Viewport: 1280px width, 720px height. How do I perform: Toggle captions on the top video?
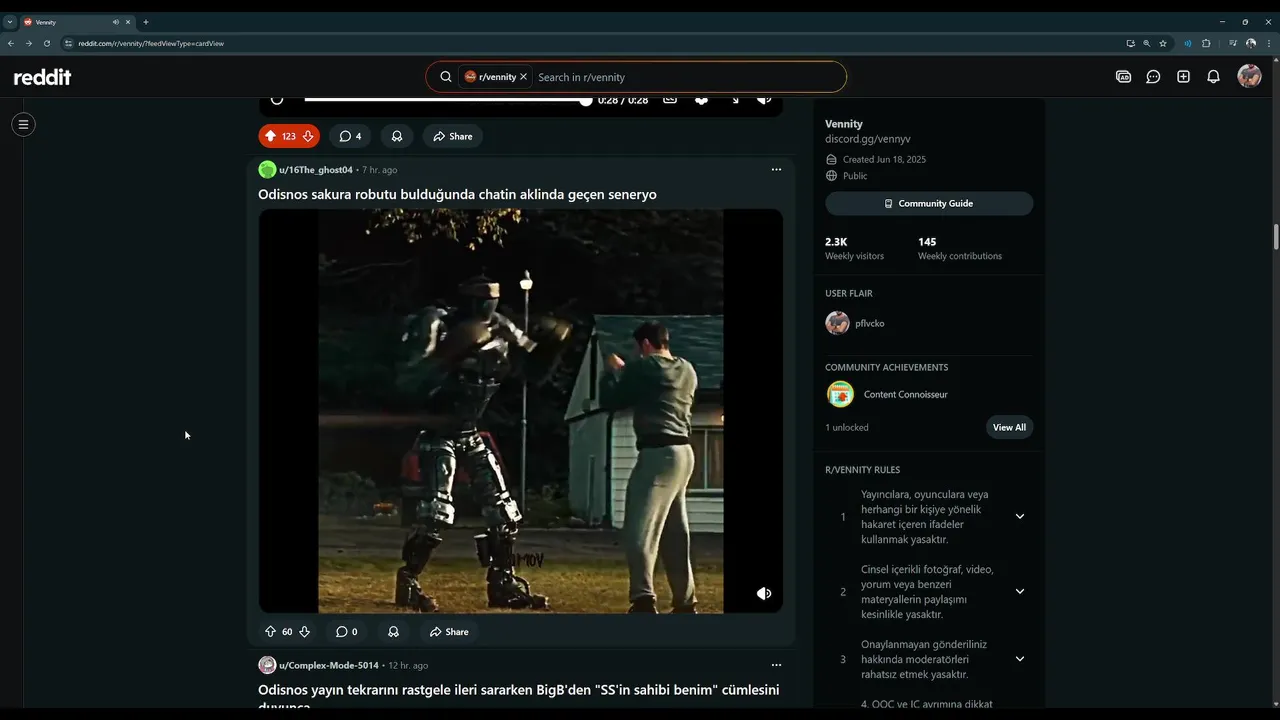pyautogui.click(x=670, y=100)
